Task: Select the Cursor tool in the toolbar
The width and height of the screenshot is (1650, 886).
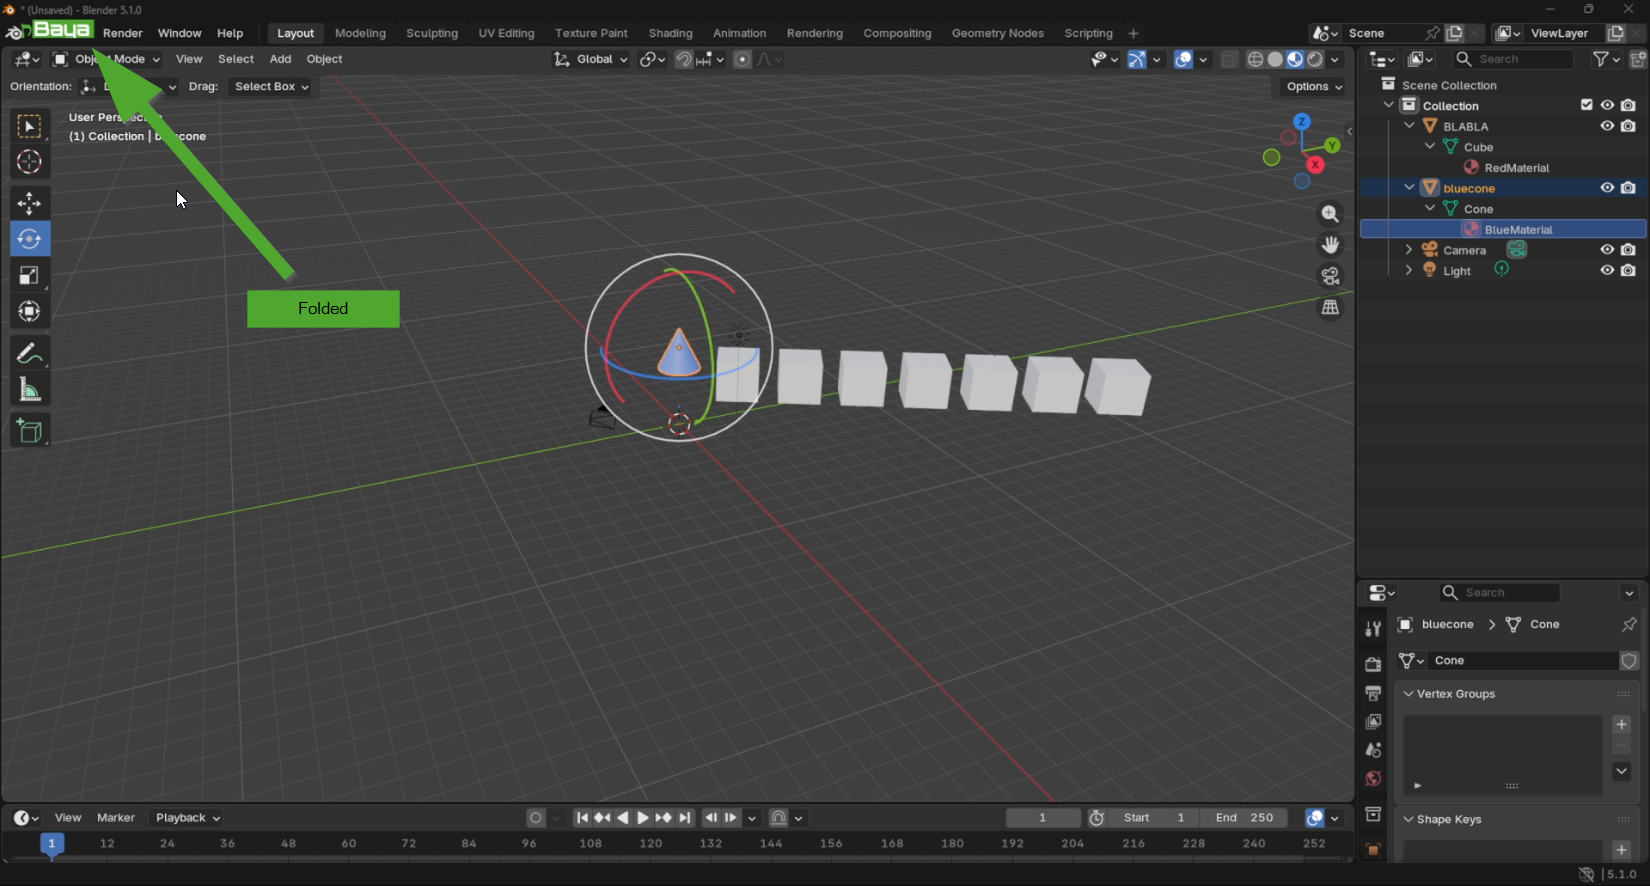Action: (x=29, y=162)
